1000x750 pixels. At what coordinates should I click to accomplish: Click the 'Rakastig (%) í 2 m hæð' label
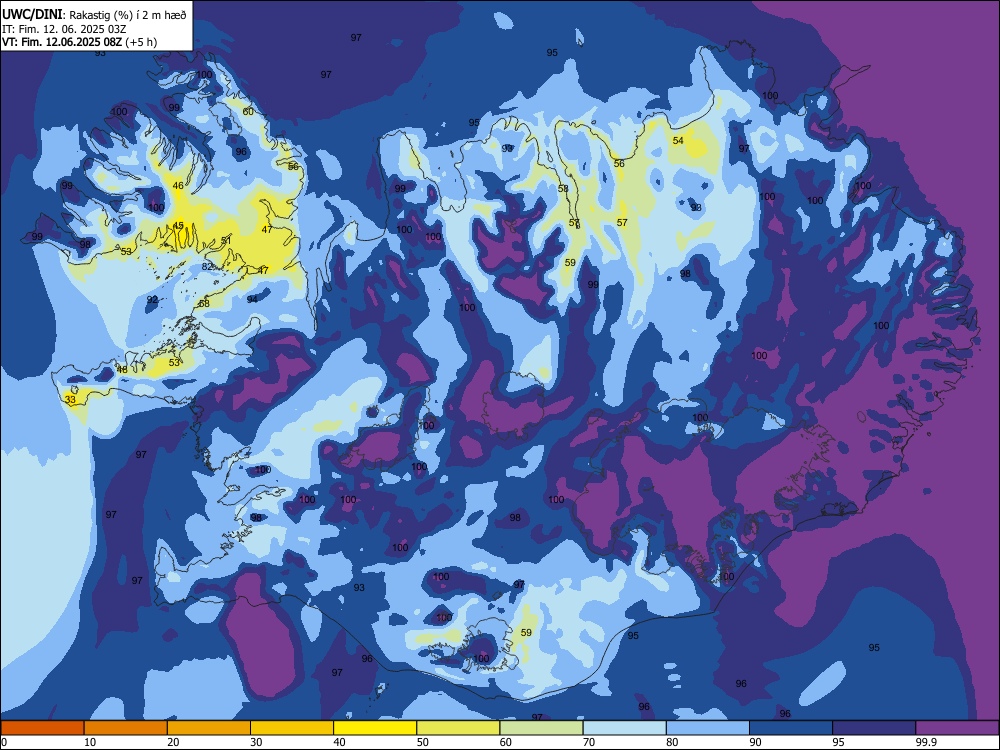pyautogui.click(x=128, y=15)
